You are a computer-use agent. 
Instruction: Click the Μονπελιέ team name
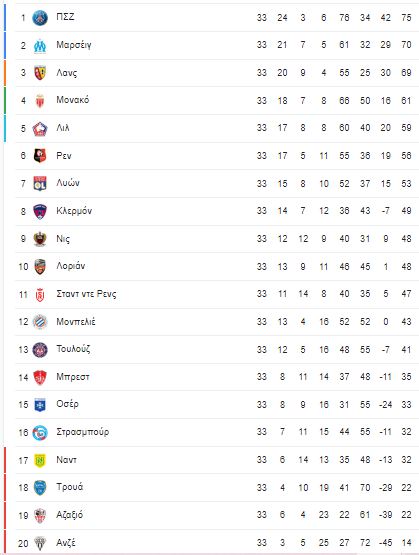coord(76,321)
